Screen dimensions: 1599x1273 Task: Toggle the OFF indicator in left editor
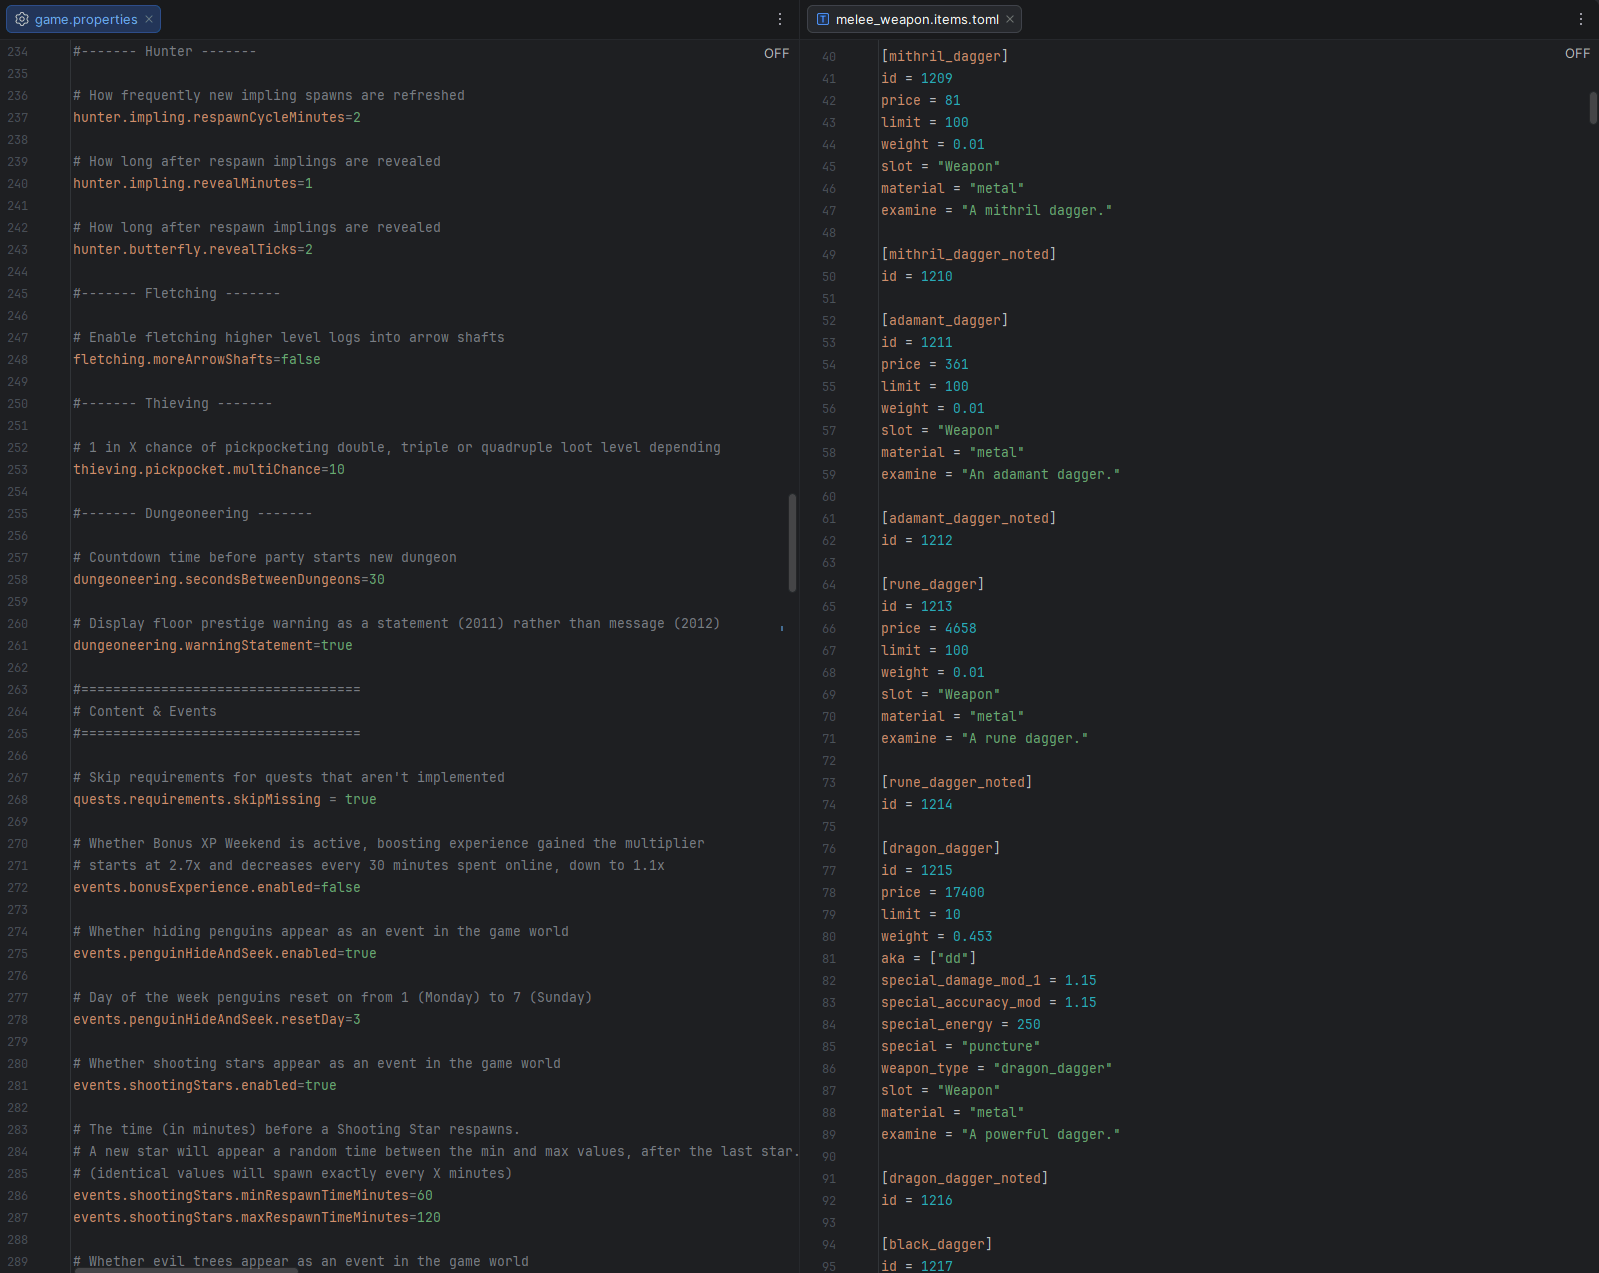click(x=776, y=53)
